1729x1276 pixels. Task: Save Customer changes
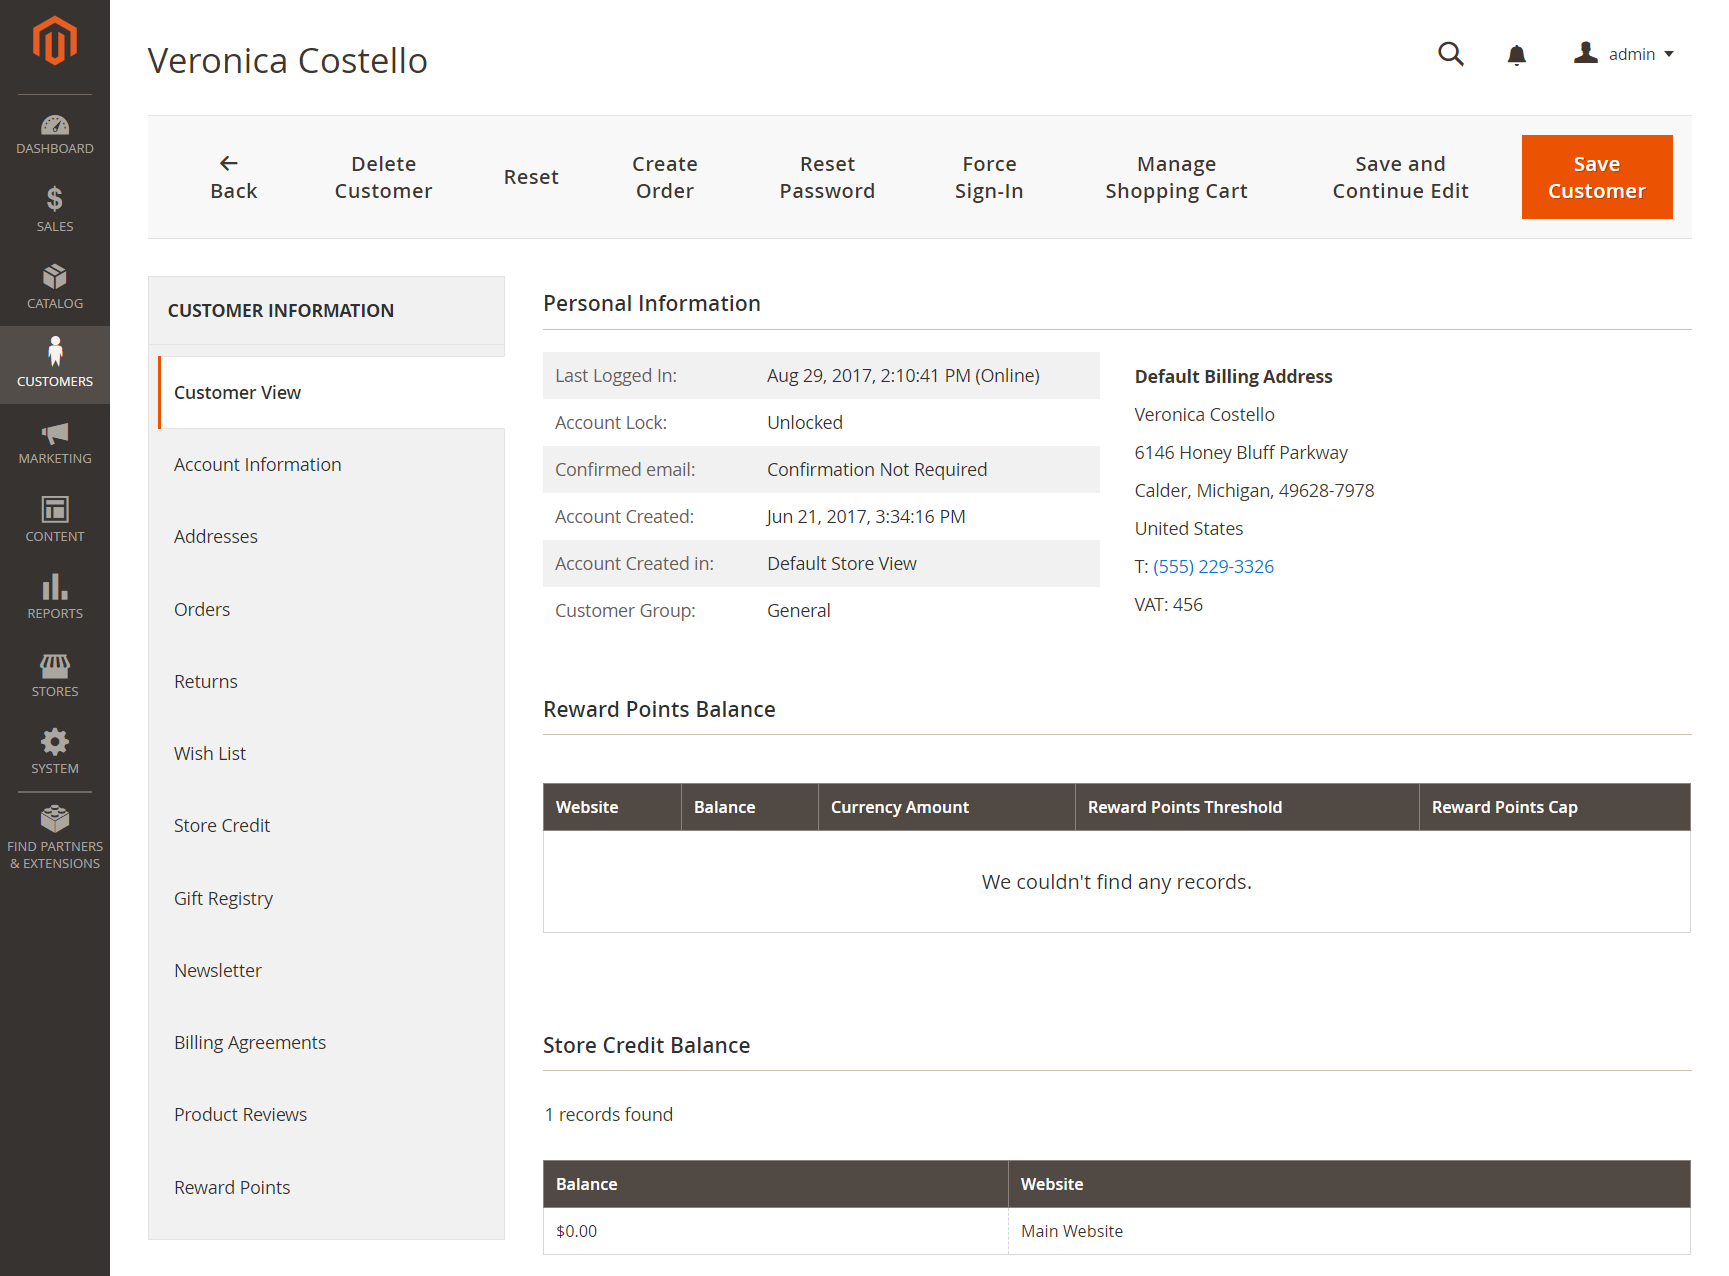(1596, 177)
